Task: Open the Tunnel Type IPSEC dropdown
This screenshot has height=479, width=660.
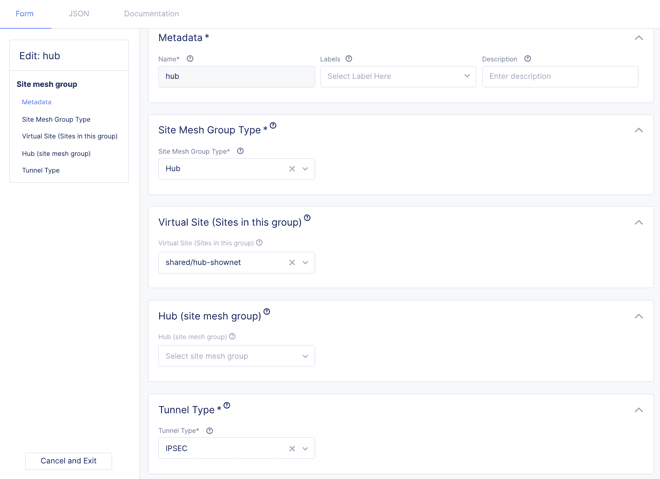Action: coord(306,449)
